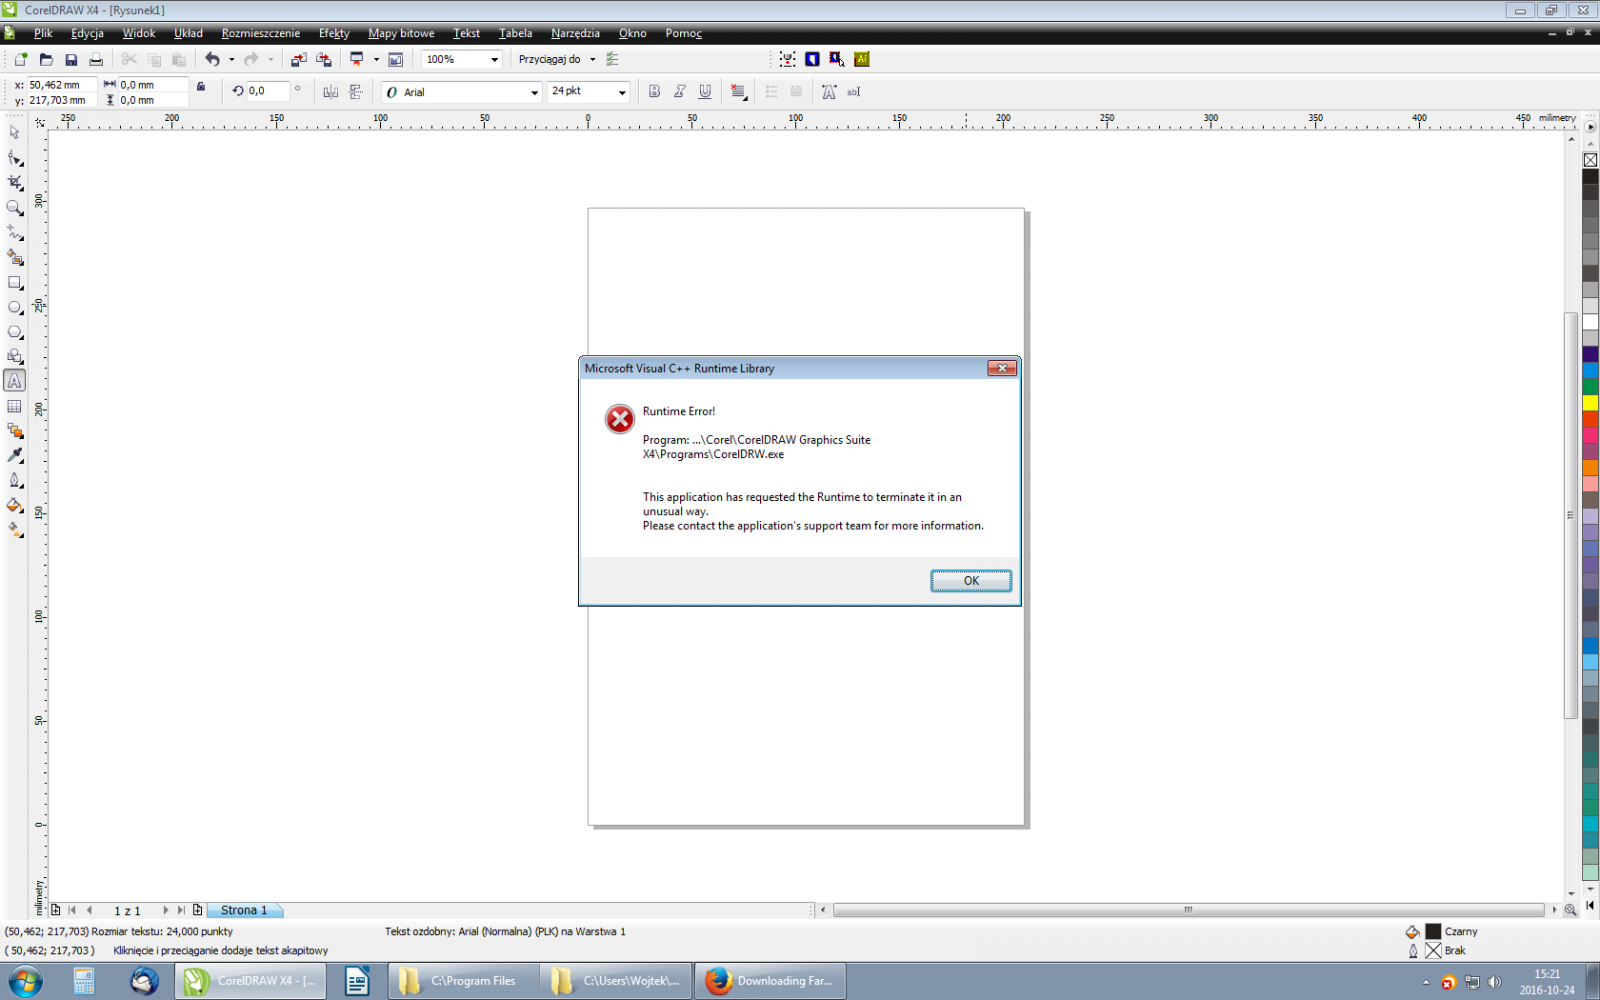Select the Pick (arrow) tool
1600x1000 pixels.
click(x=14, y=133)
